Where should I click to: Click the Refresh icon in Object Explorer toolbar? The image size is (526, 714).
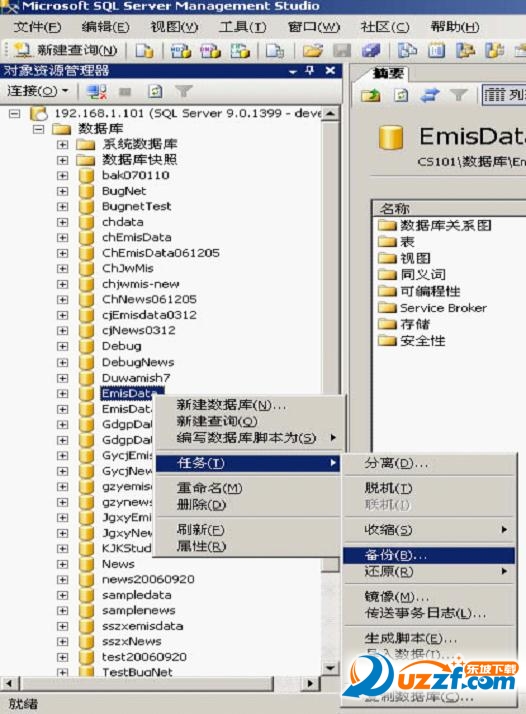pyautogui.click(x=155, y=92)
